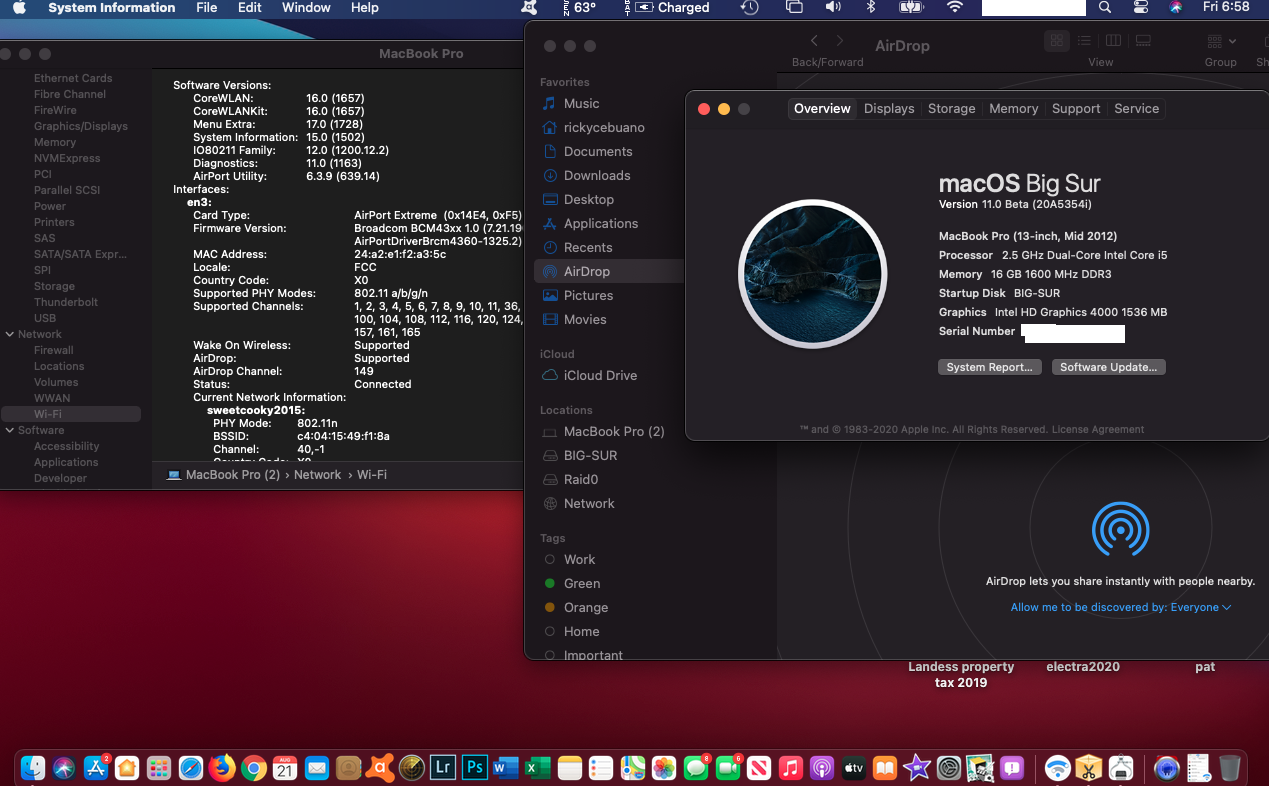Image resolution: width=1269 pixels, height=786 pixels.
Task: Launch Lightroom from the dock
Action: (x=442, y=767)
